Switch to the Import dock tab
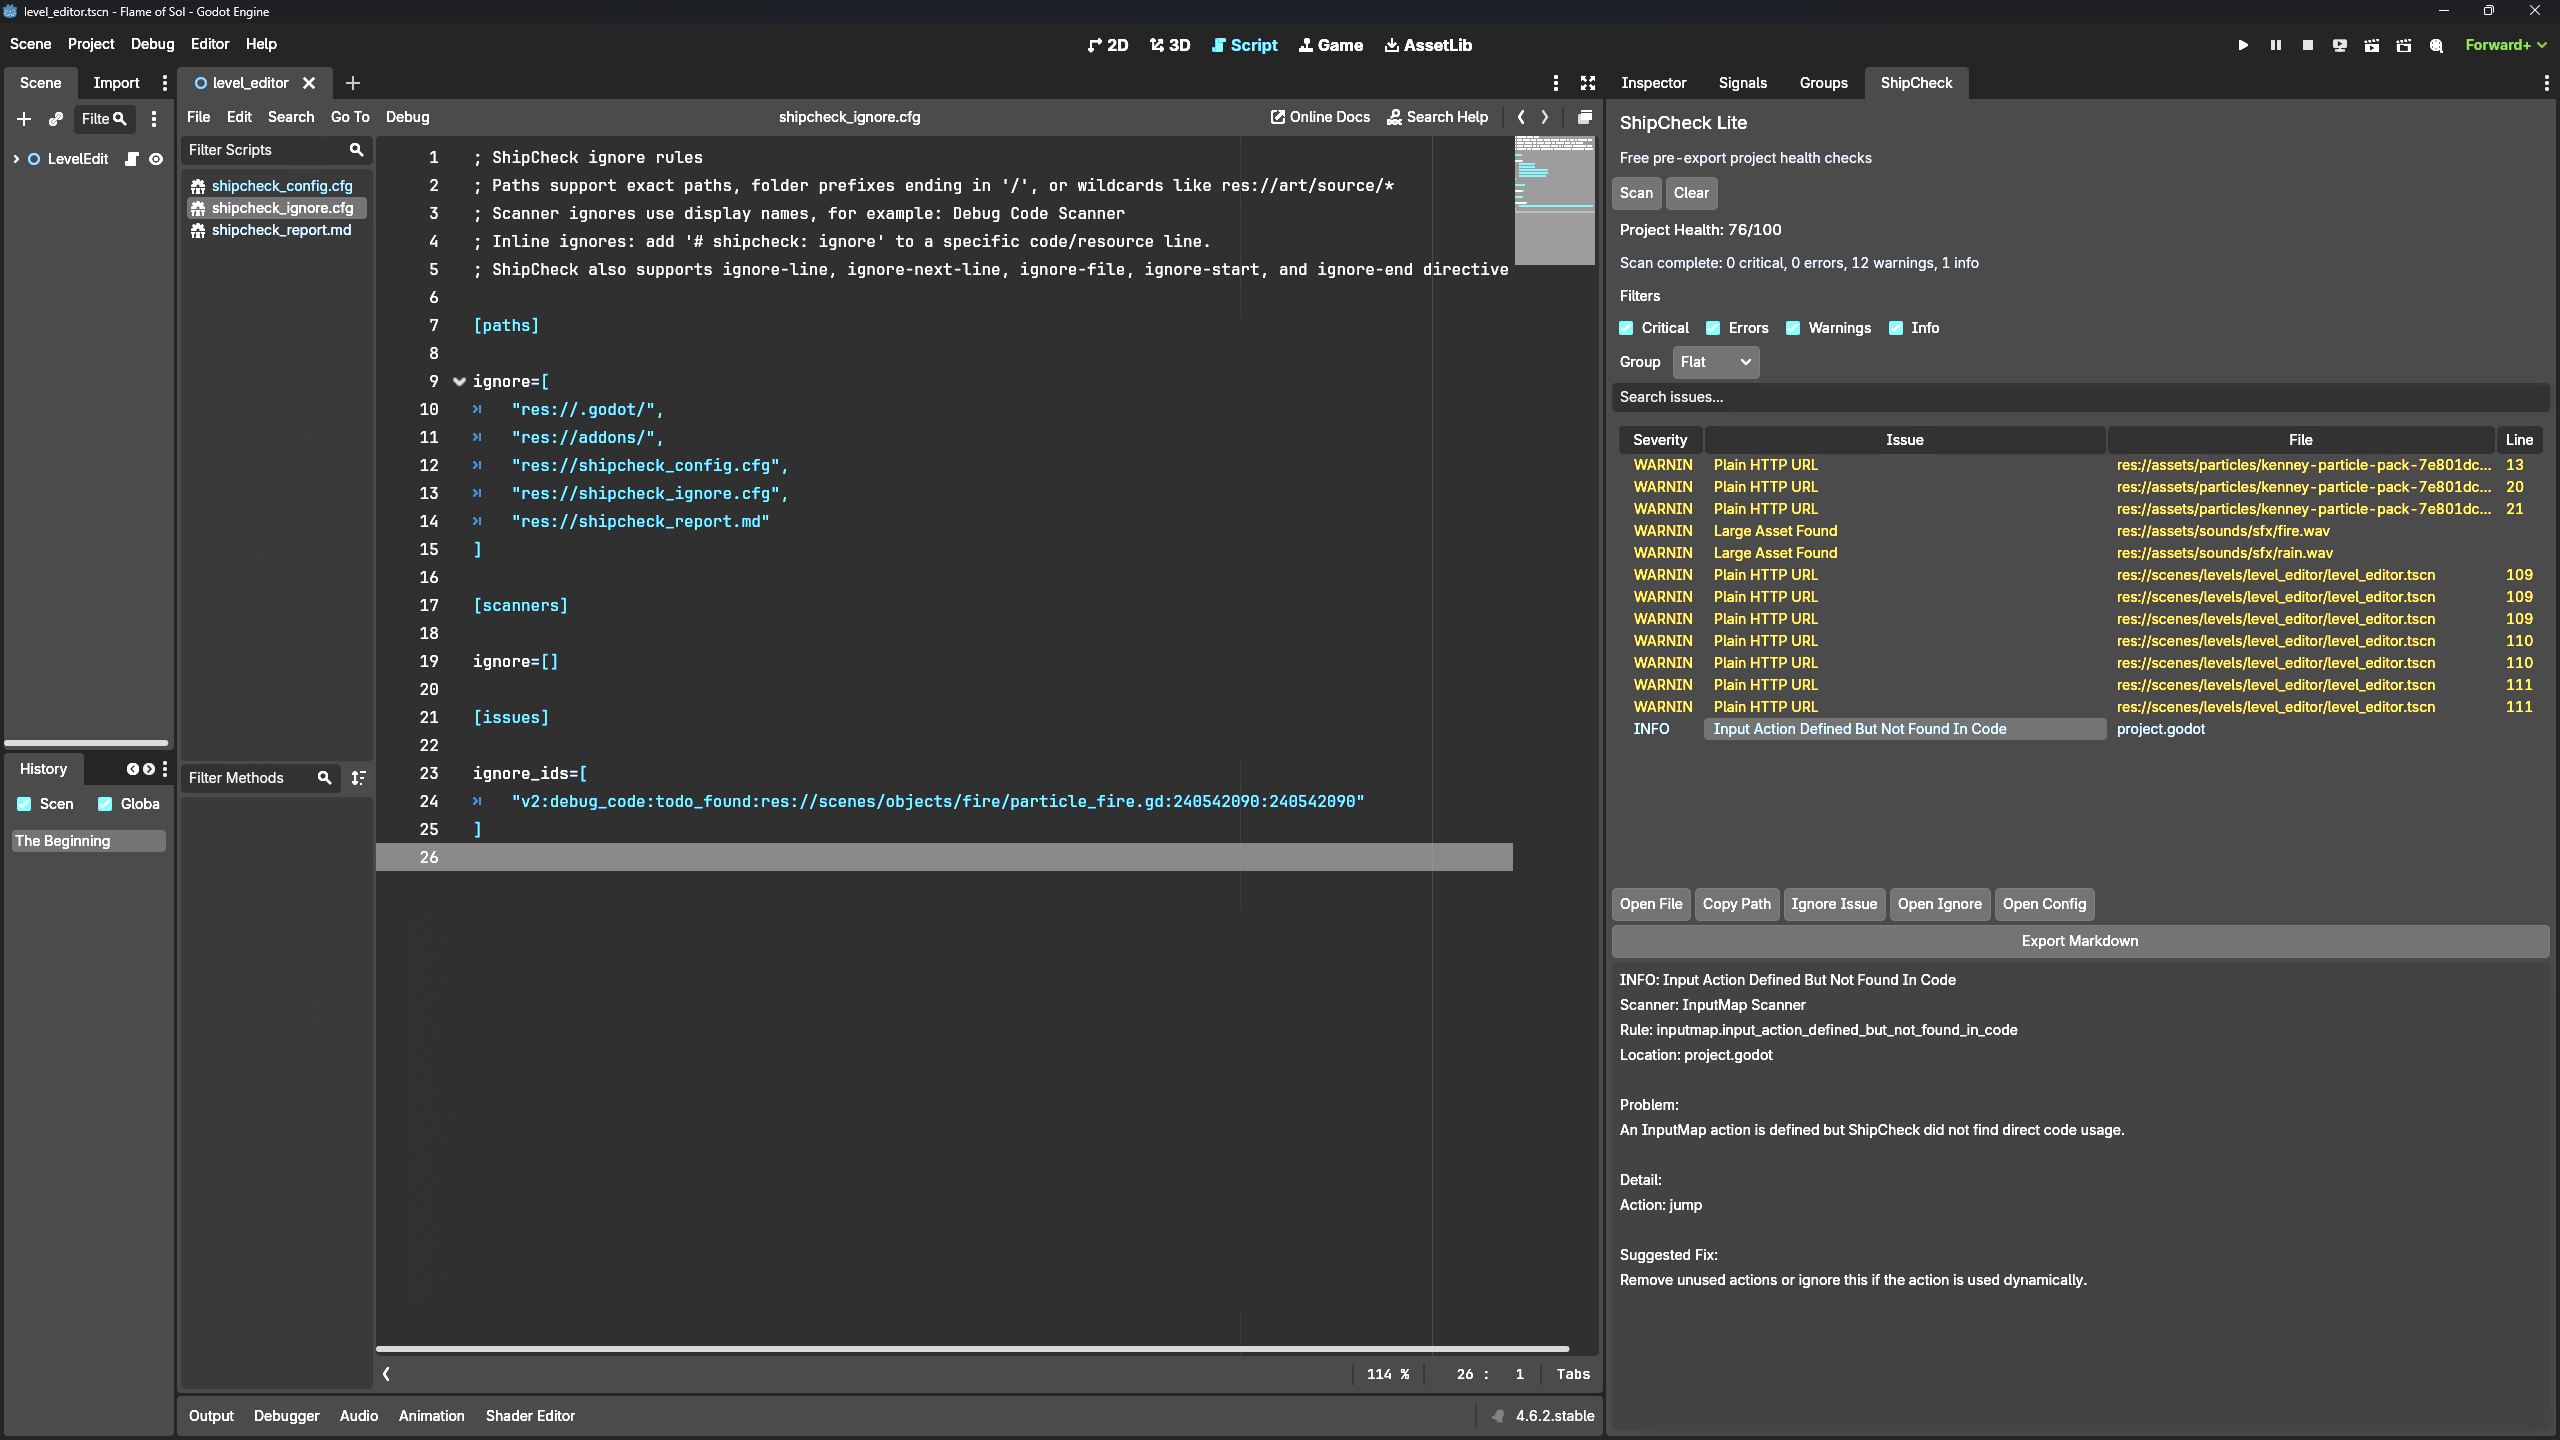The image size is (2560, 1440). tap(116, 83)
